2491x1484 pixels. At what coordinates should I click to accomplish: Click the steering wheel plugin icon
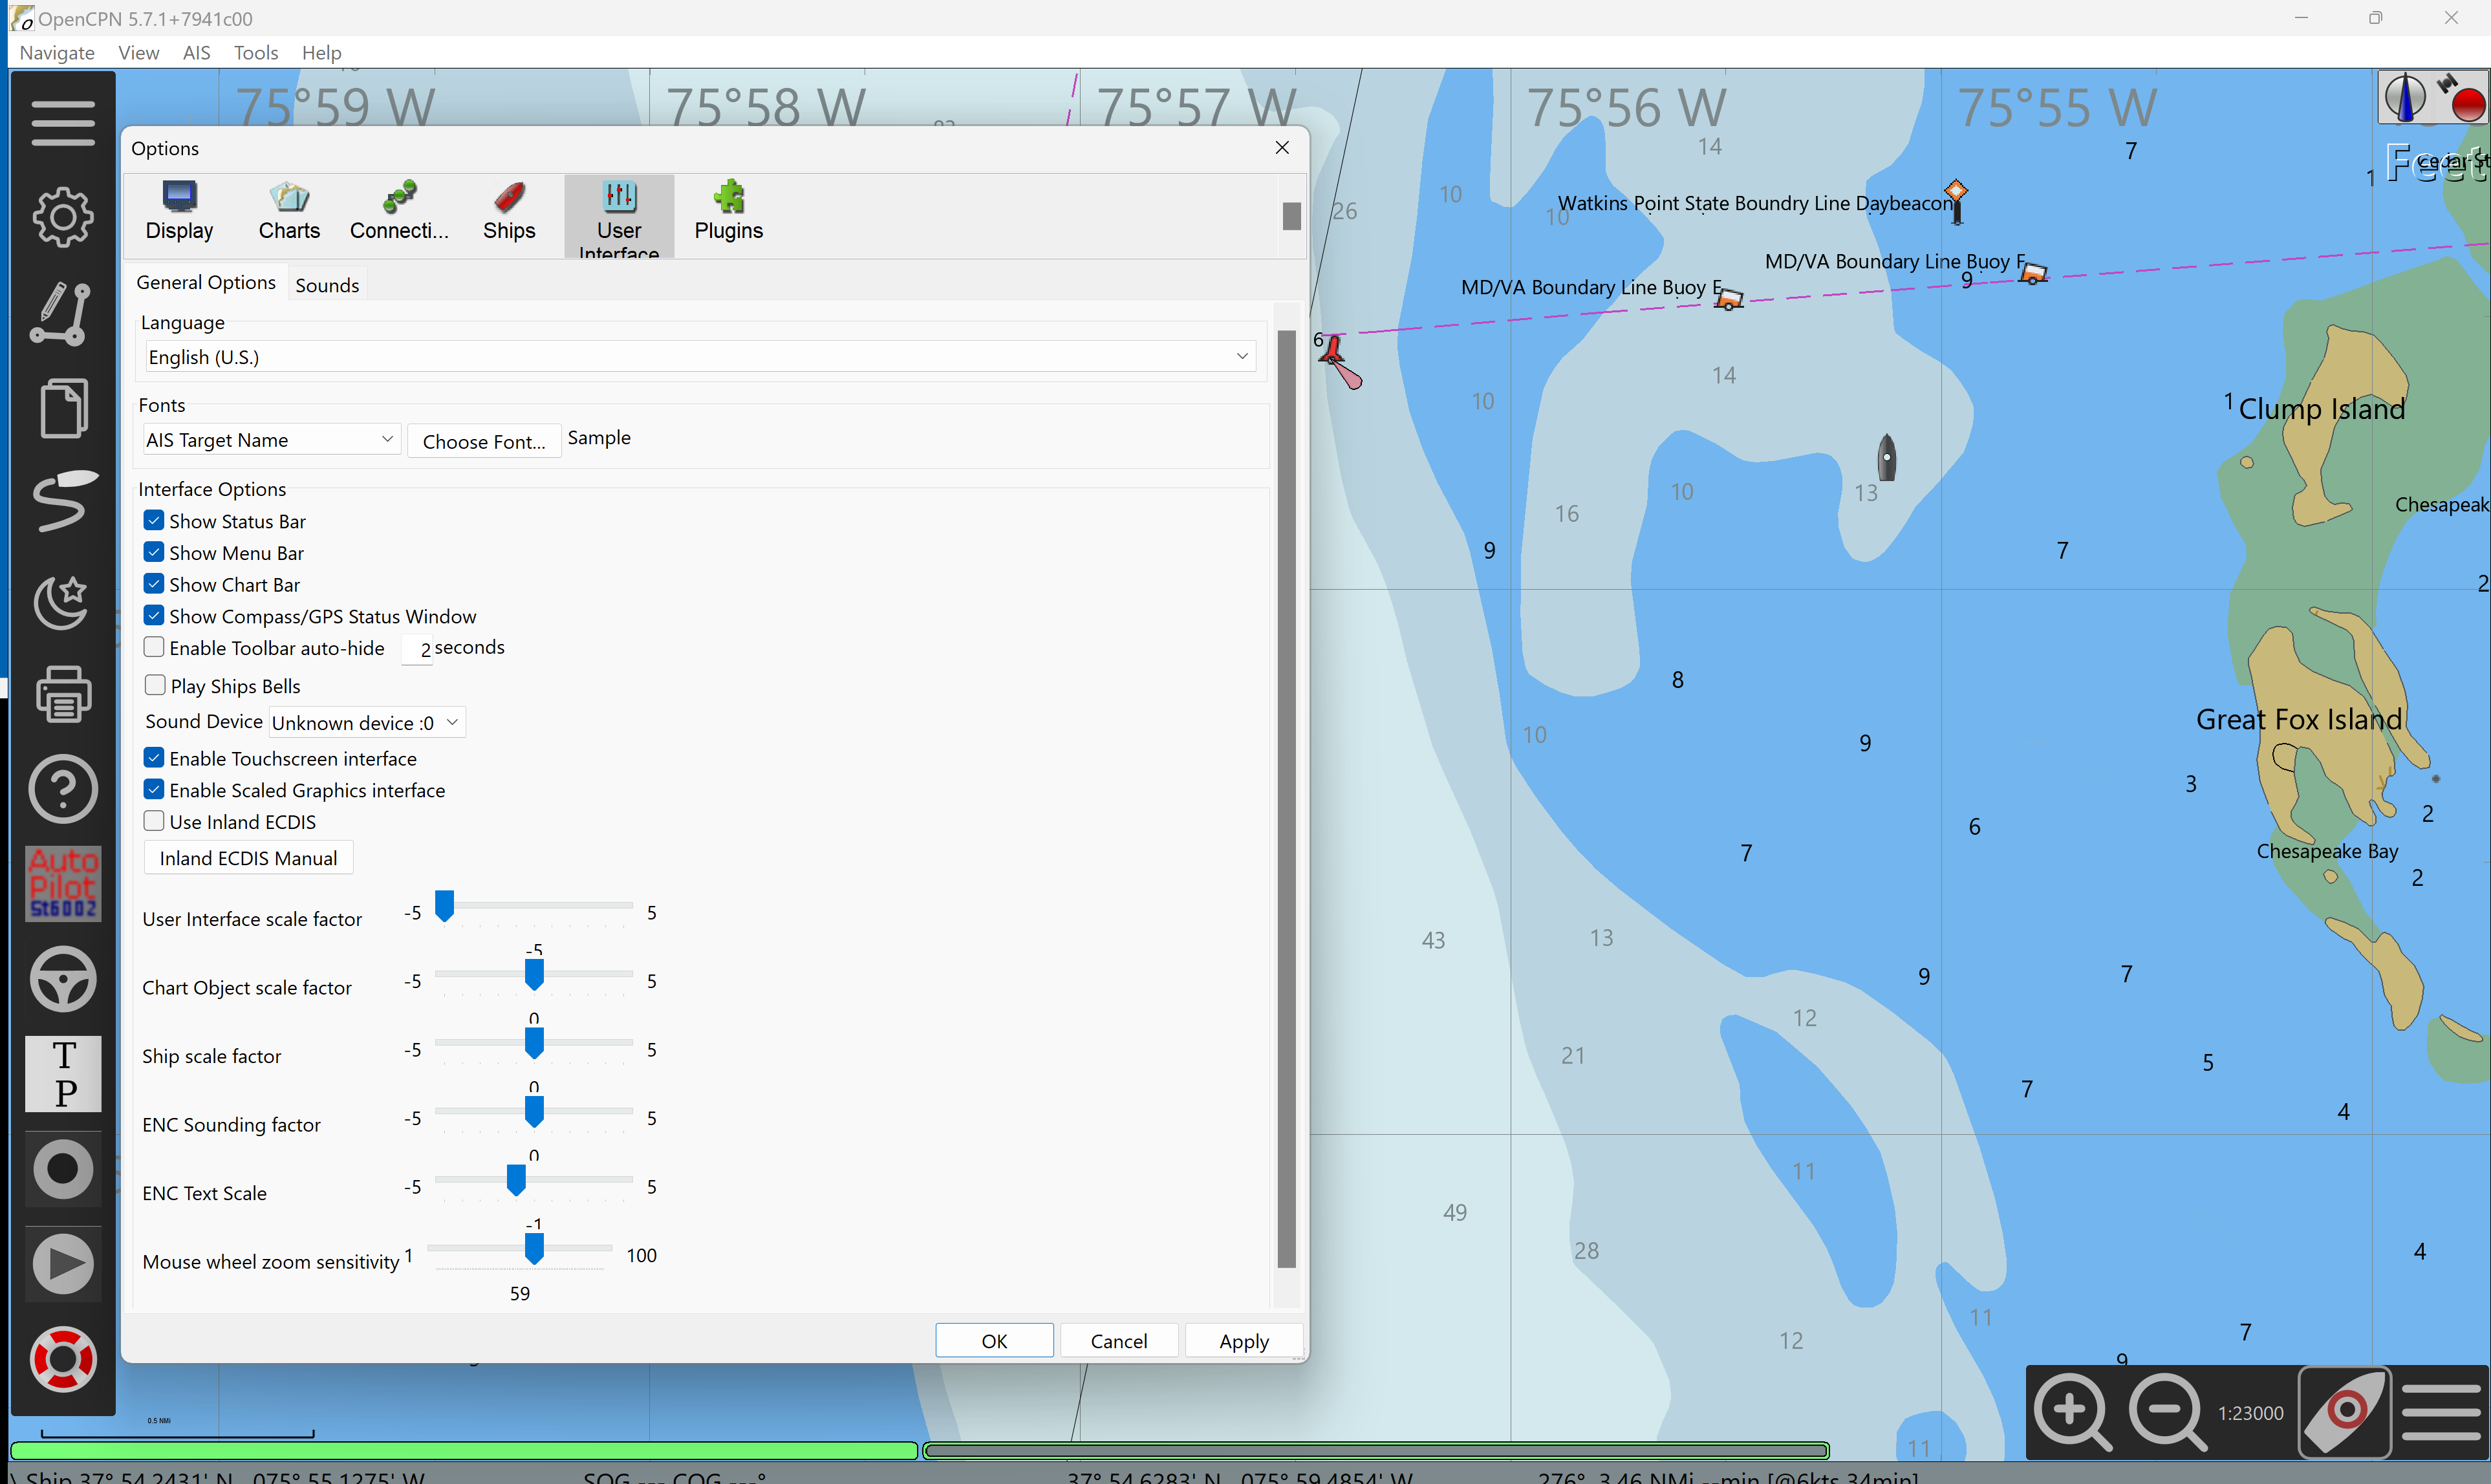click(63, 979)
